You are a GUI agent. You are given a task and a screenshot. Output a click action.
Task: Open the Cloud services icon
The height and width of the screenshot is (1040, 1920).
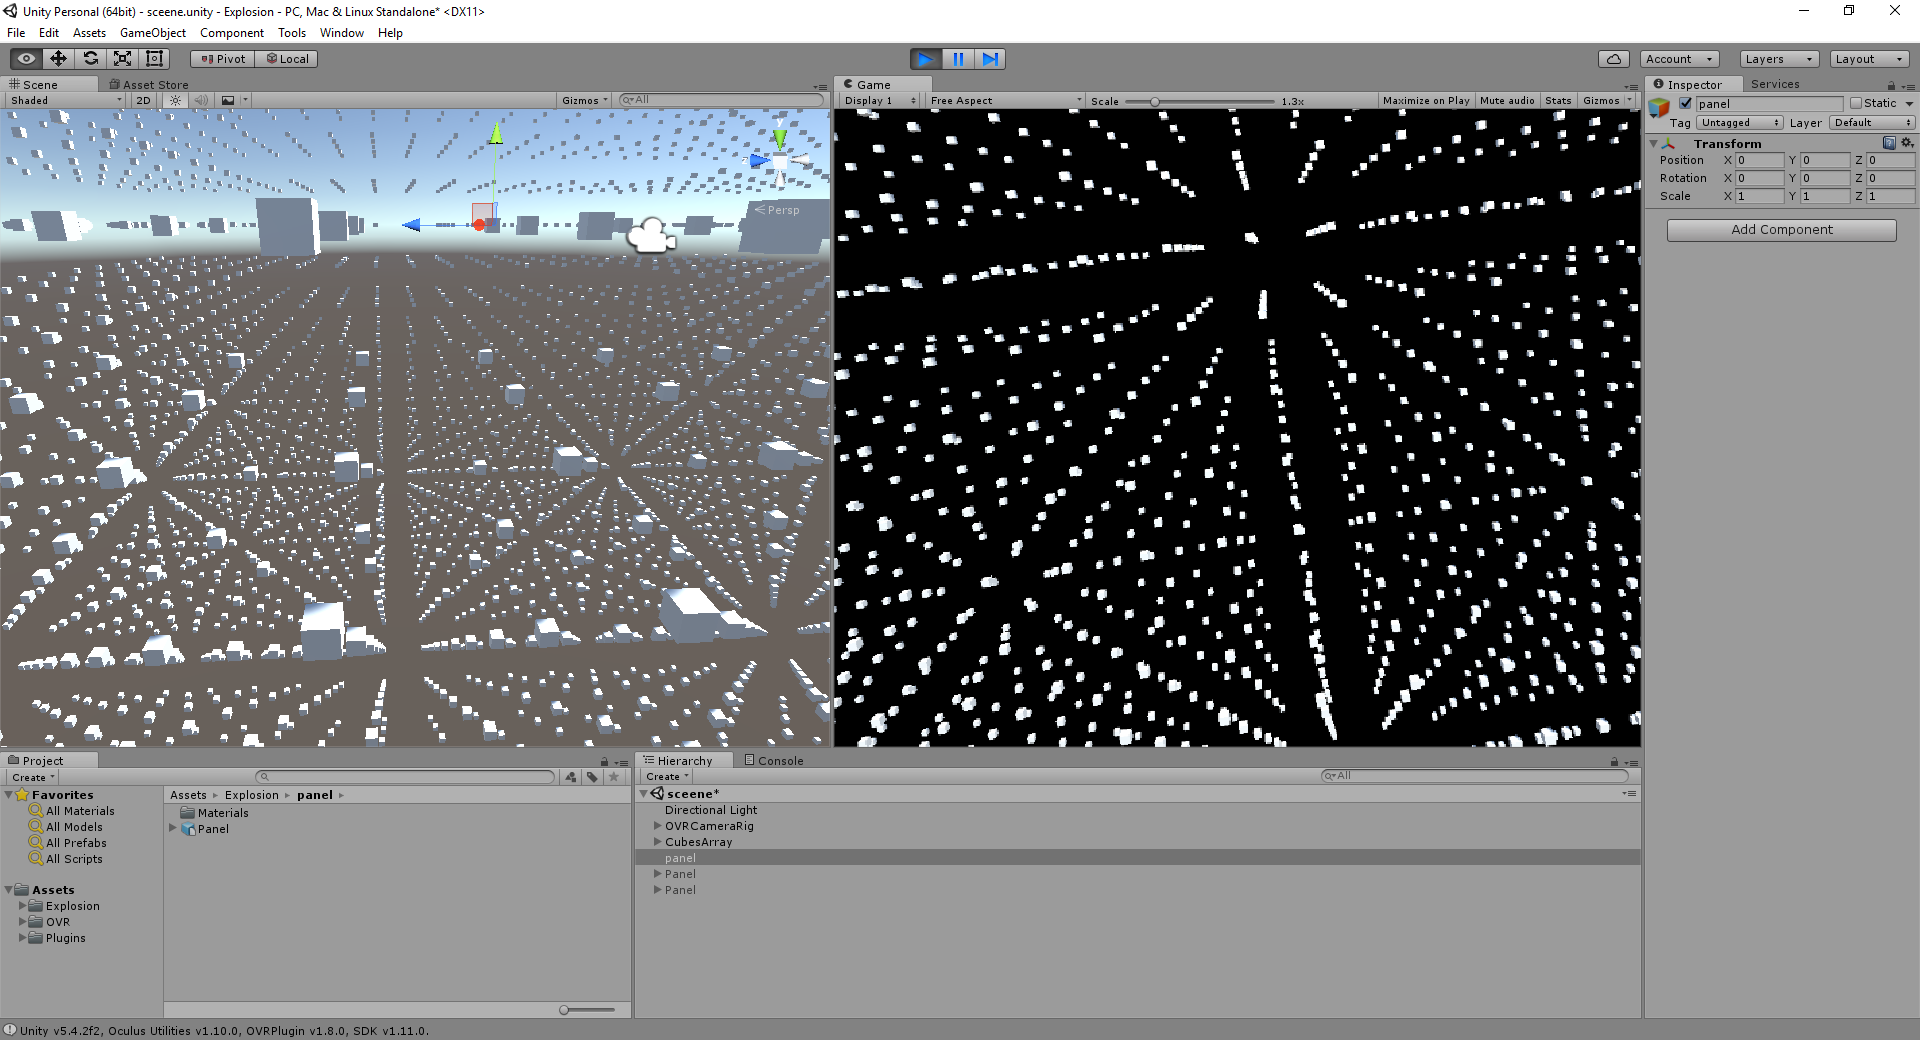click(x=1614, y=59)
